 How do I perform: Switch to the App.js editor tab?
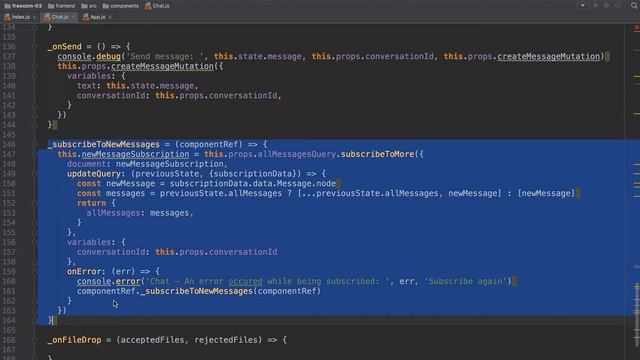(94, 17)
